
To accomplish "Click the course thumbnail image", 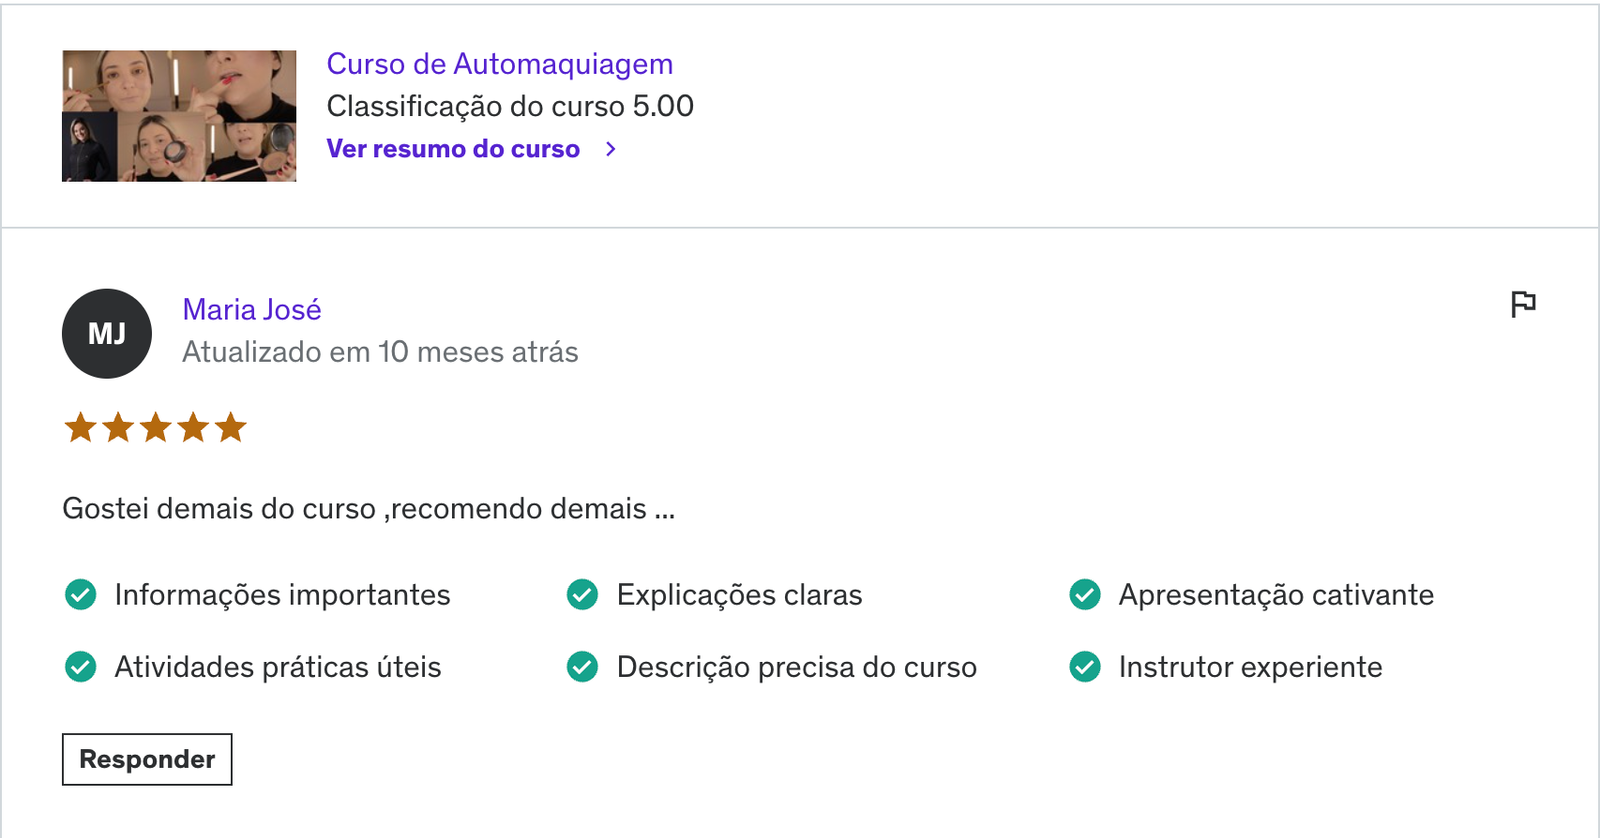I will click(x=179, y=116).
